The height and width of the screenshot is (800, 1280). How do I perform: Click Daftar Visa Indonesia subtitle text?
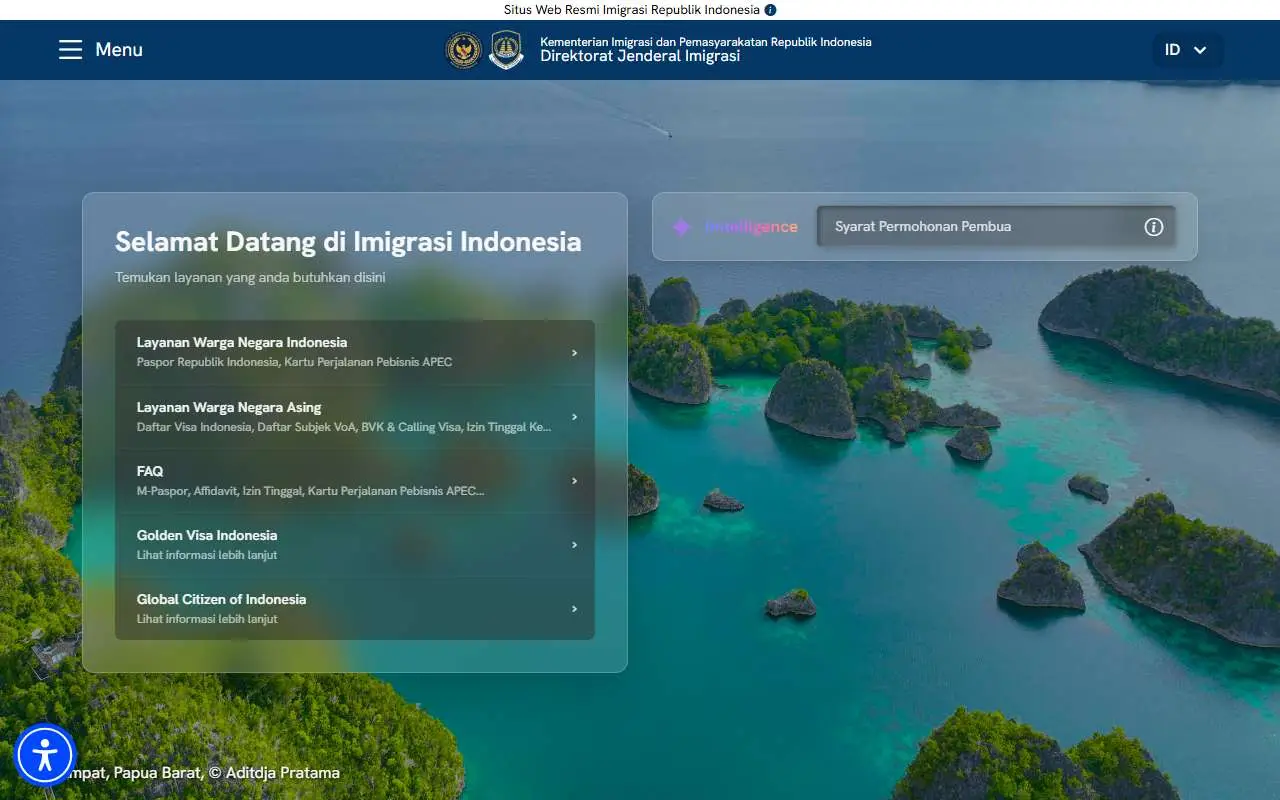[344, 427]
